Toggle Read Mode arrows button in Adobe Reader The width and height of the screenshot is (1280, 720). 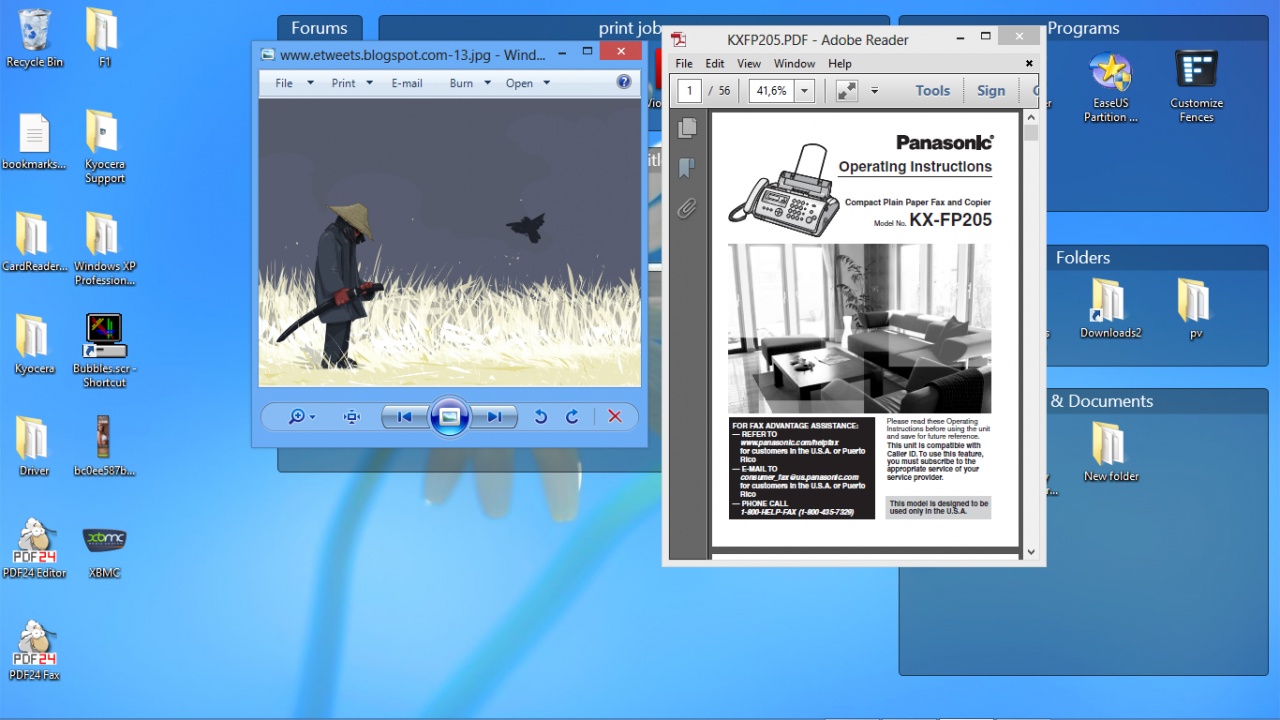tap(846, 91)
